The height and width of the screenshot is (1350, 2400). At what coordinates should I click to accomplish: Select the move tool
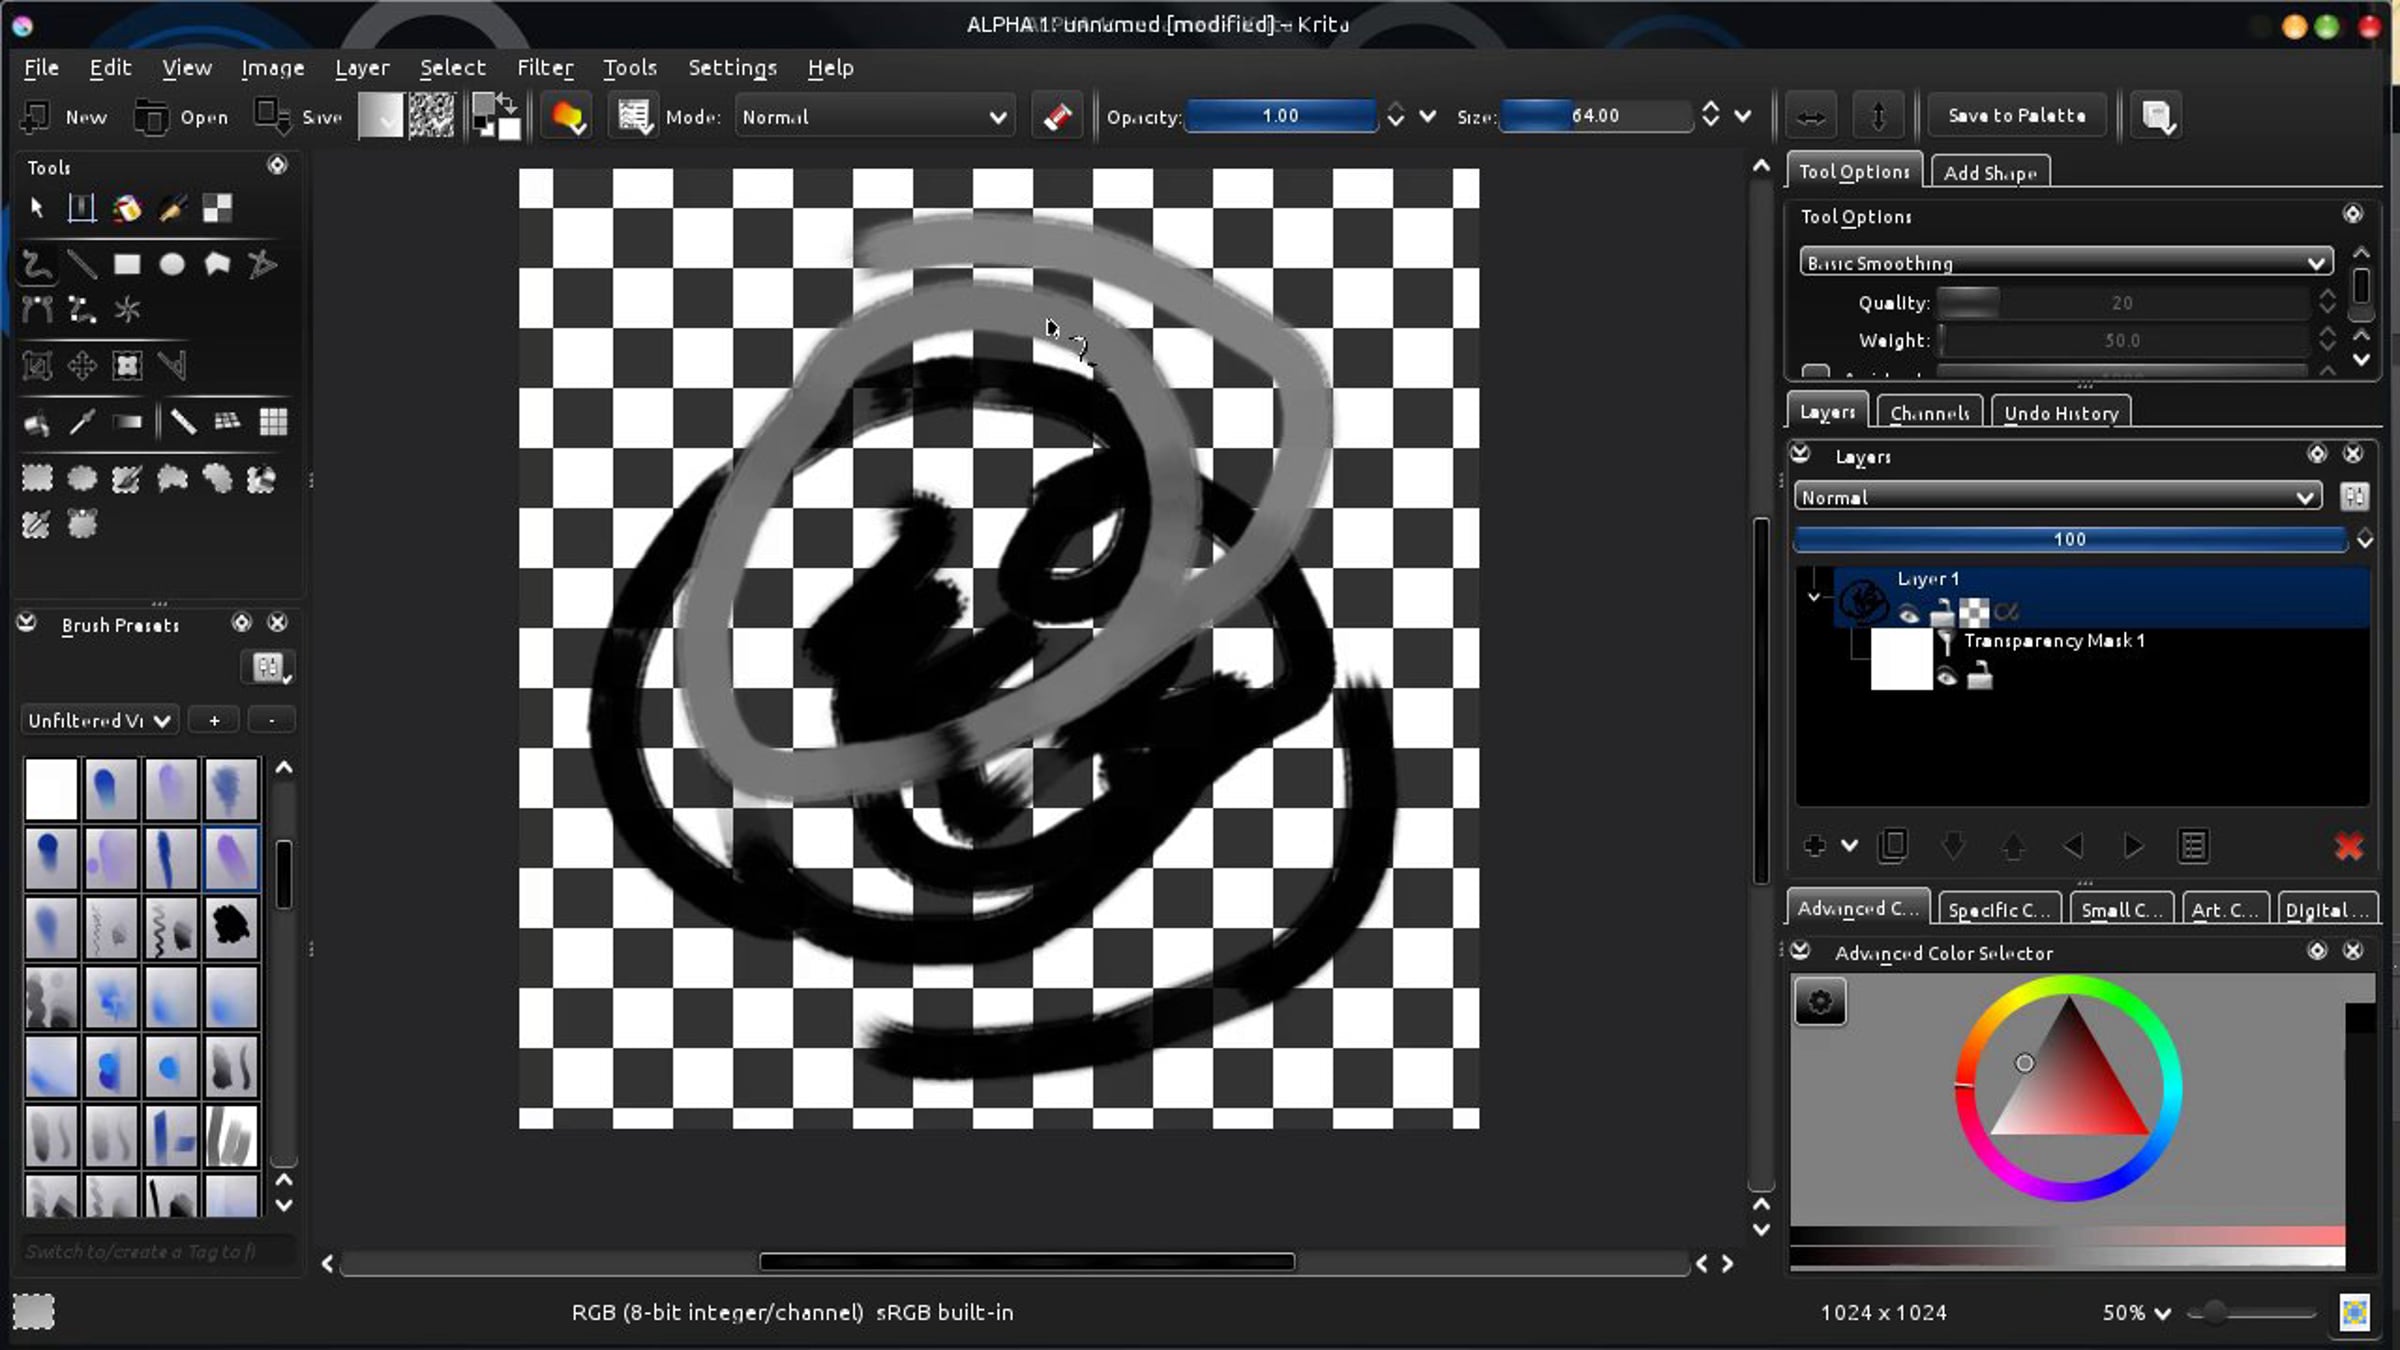tap(82, 366)
